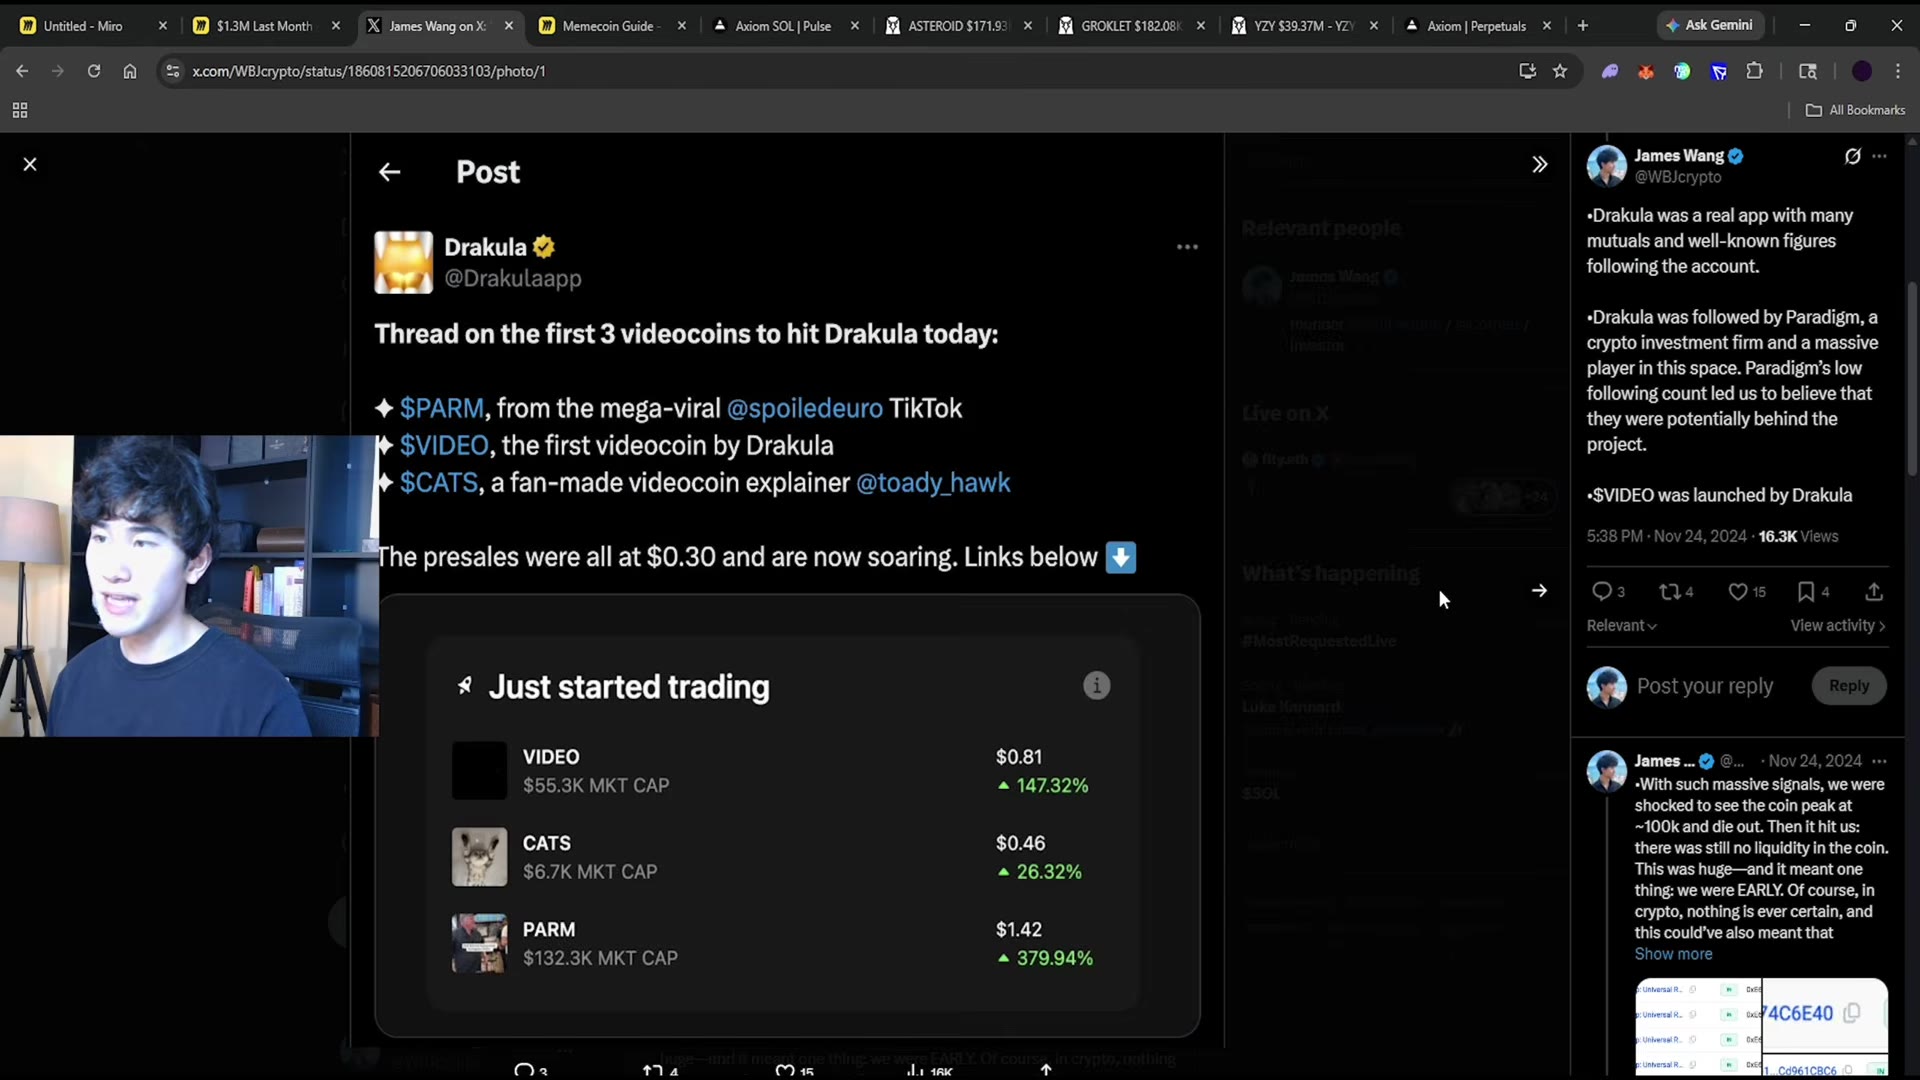
Task: Collapse the side panel with double chevron
Action: (x=1540, y=164)
